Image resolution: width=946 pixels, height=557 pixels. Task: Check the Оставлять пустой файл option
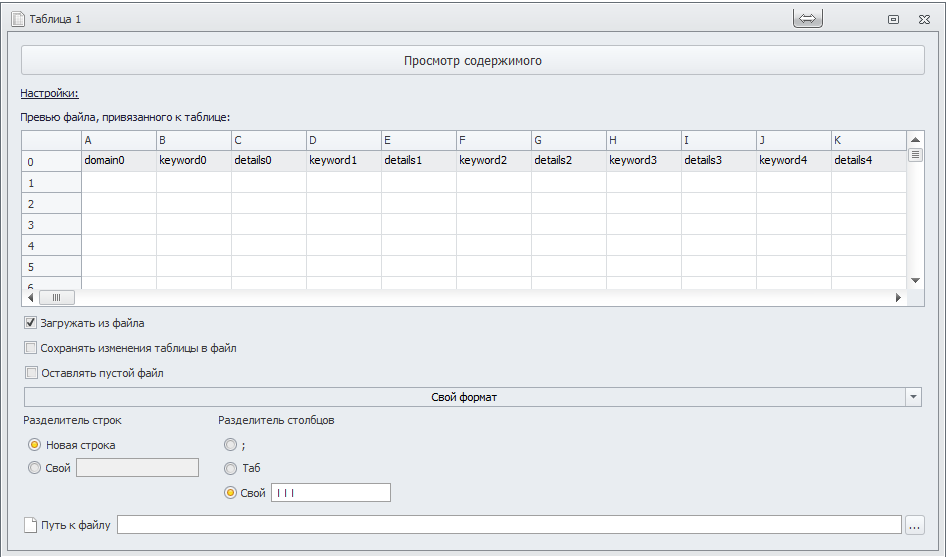(x=31, y=372)
